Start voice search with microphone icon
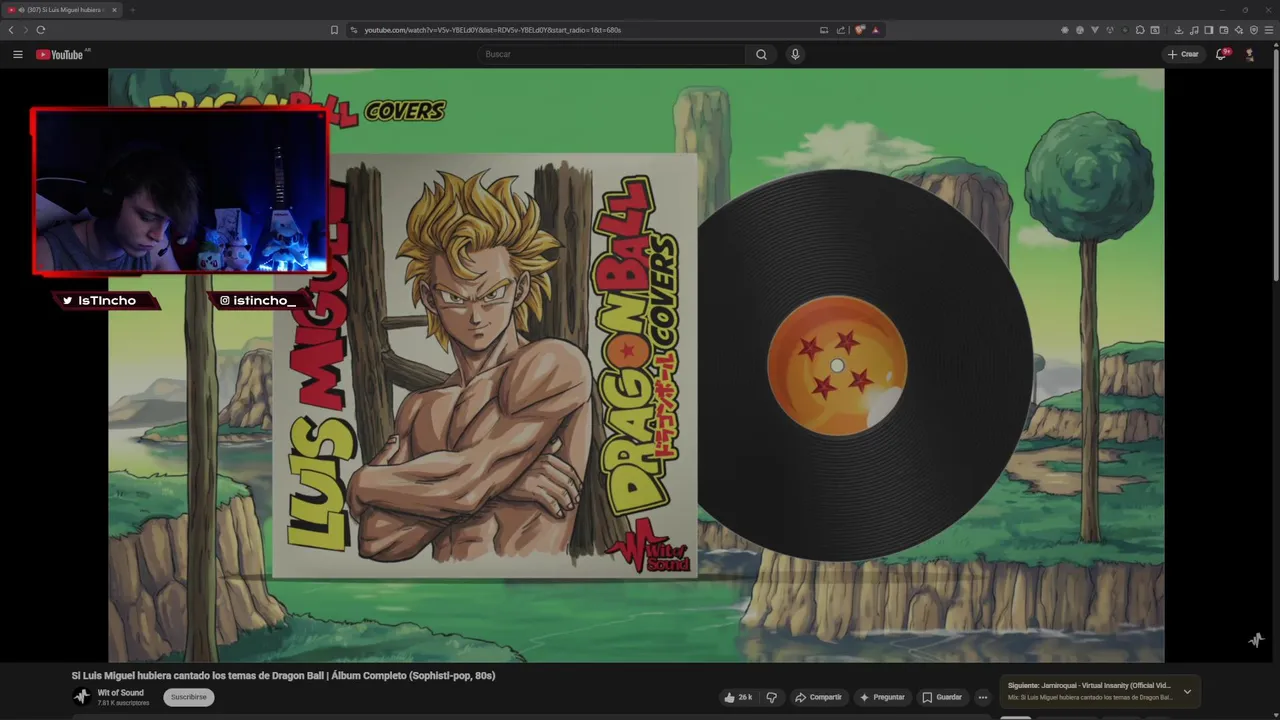Image resolution: width=1280 pixels, height=720 pixels. coord(795,54)
